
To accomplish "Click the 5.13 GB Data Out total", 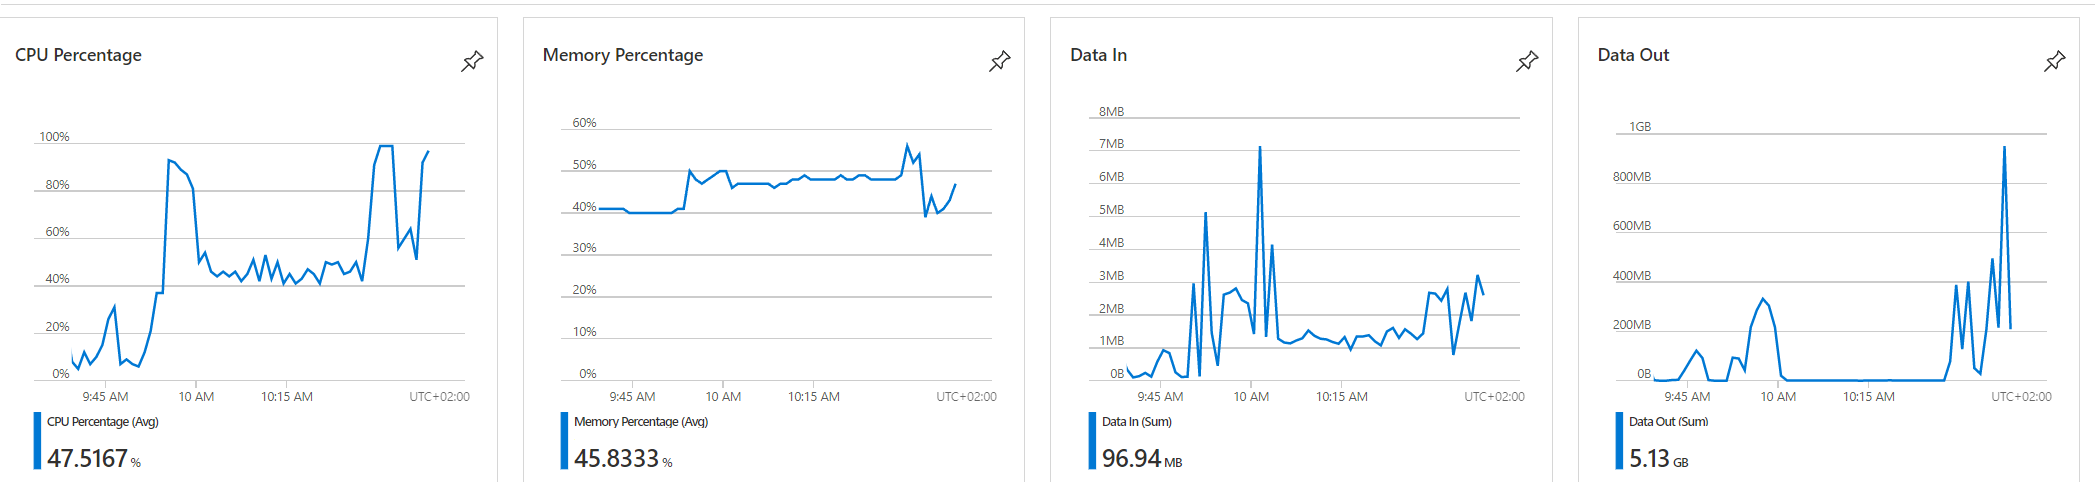I will click(1659, 458).
